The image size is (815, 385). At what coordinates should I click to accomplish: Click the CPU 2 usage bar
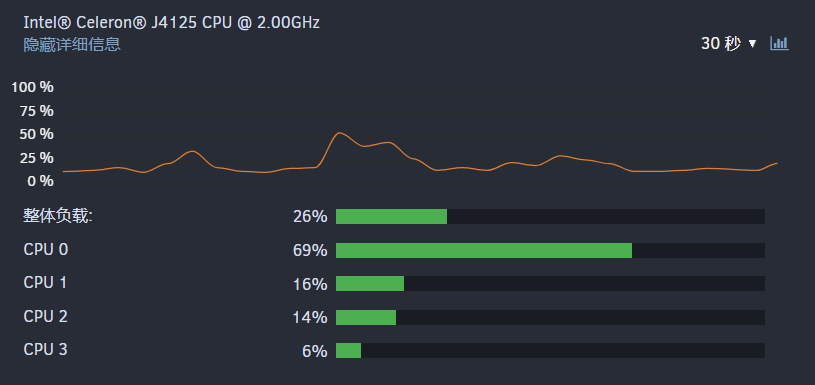[x=550, y=317]
